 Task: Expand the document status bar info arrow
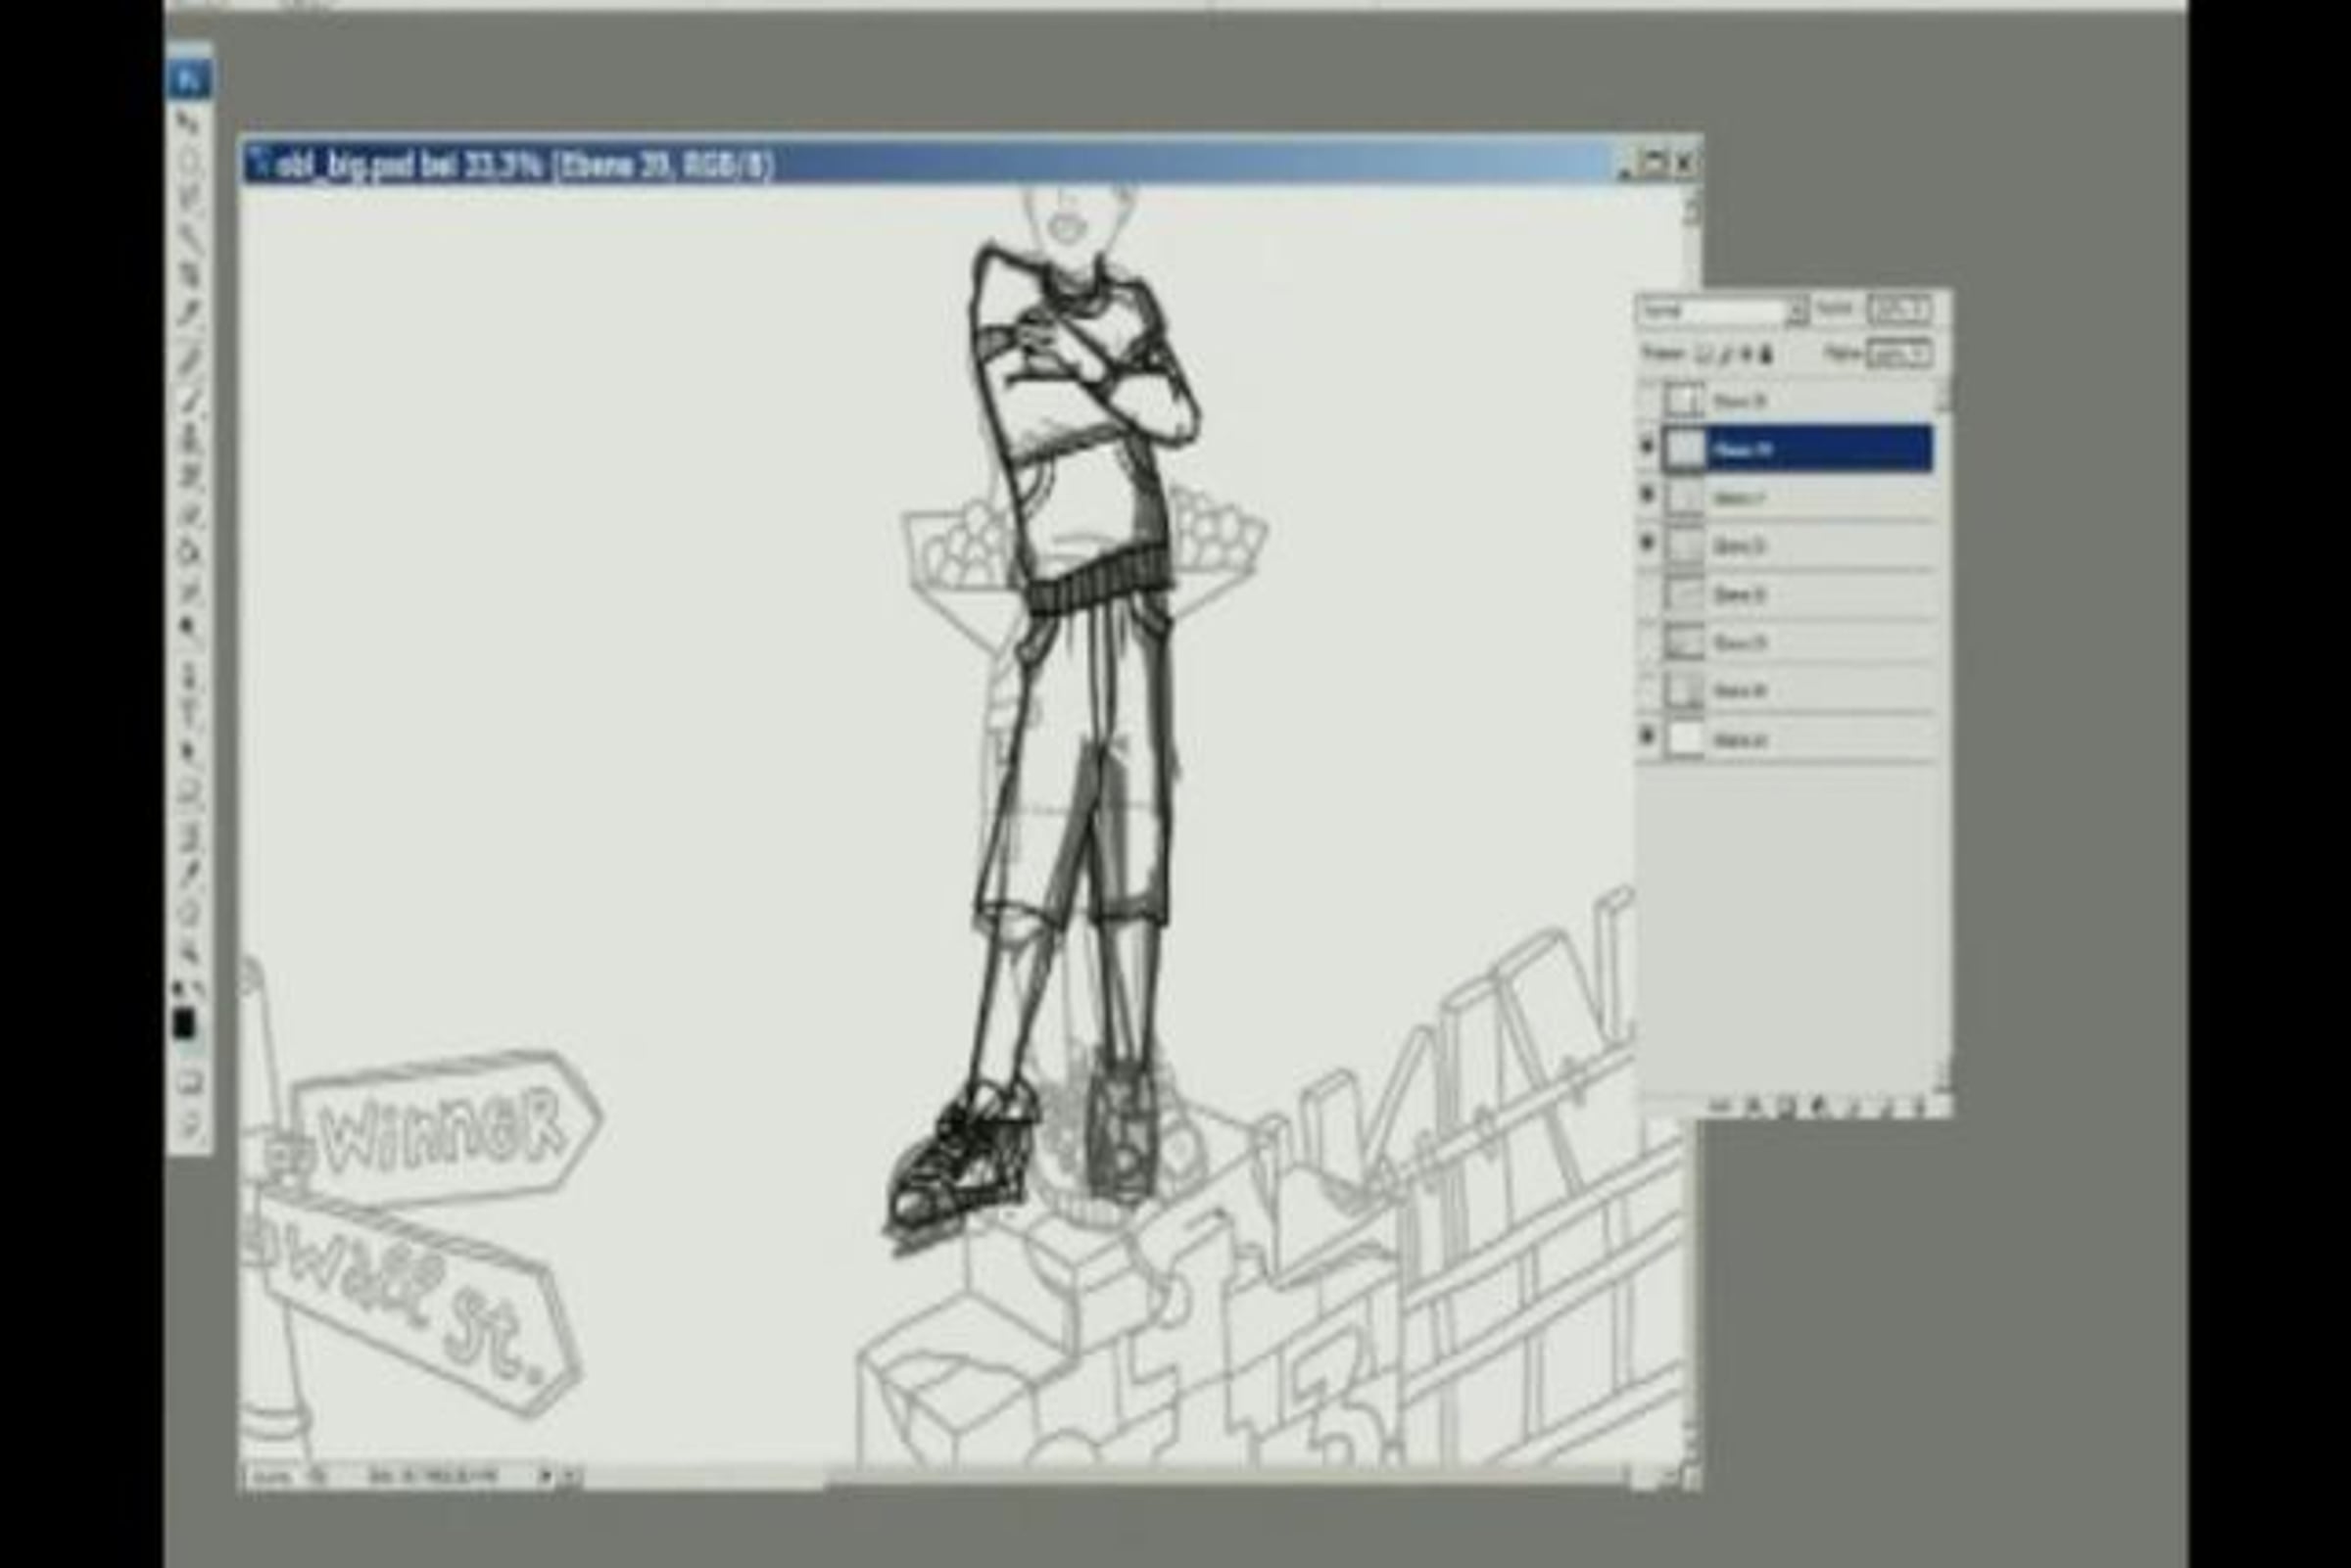pyautogui.click(x=545, y=1476)
